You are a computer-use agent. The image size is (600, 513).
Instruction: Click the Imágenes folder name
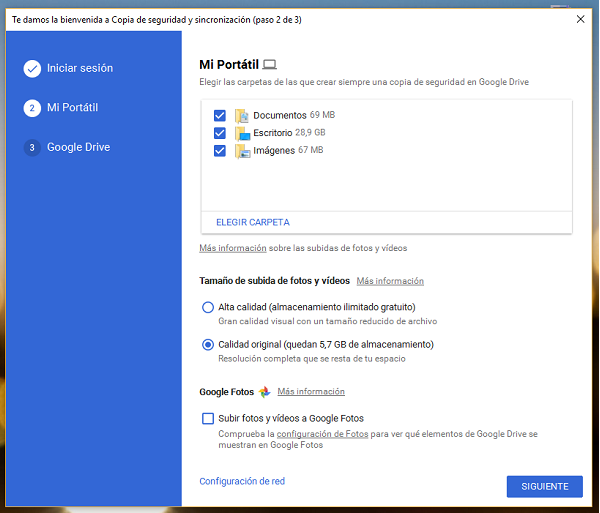[274, 150]
